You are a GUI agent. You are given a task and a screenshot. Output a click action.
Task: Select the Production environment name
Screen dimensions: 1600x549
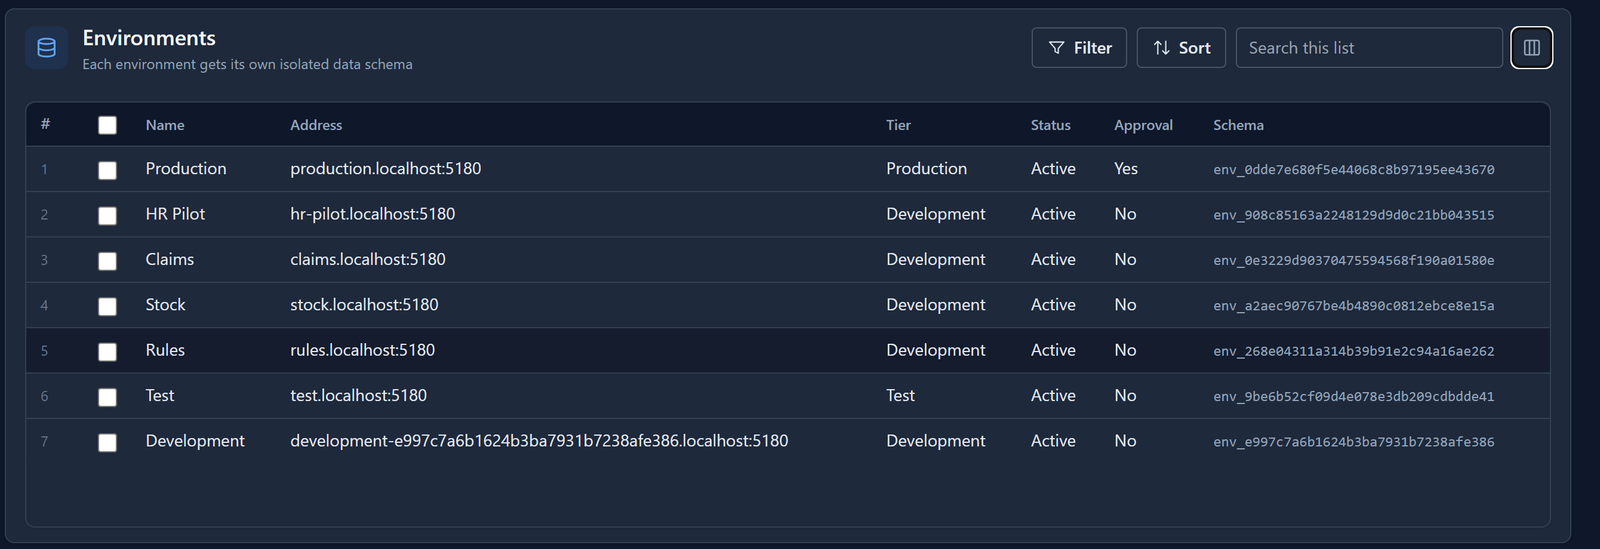(x=186, y=168)
